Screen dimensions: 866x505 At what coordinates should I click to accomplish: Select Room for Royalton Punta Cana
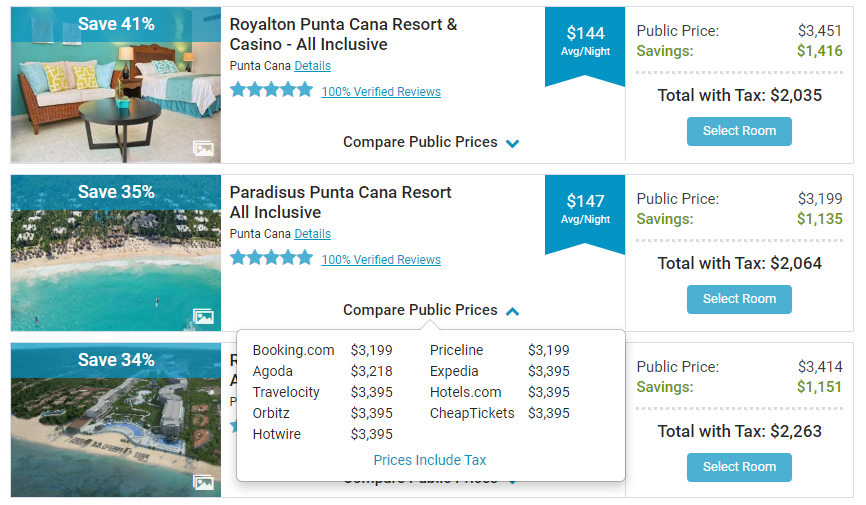pos(739,131)
